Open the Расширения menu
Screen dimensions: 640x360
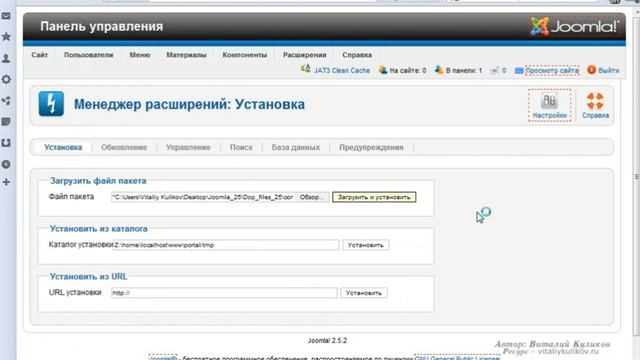pos(304,55)
